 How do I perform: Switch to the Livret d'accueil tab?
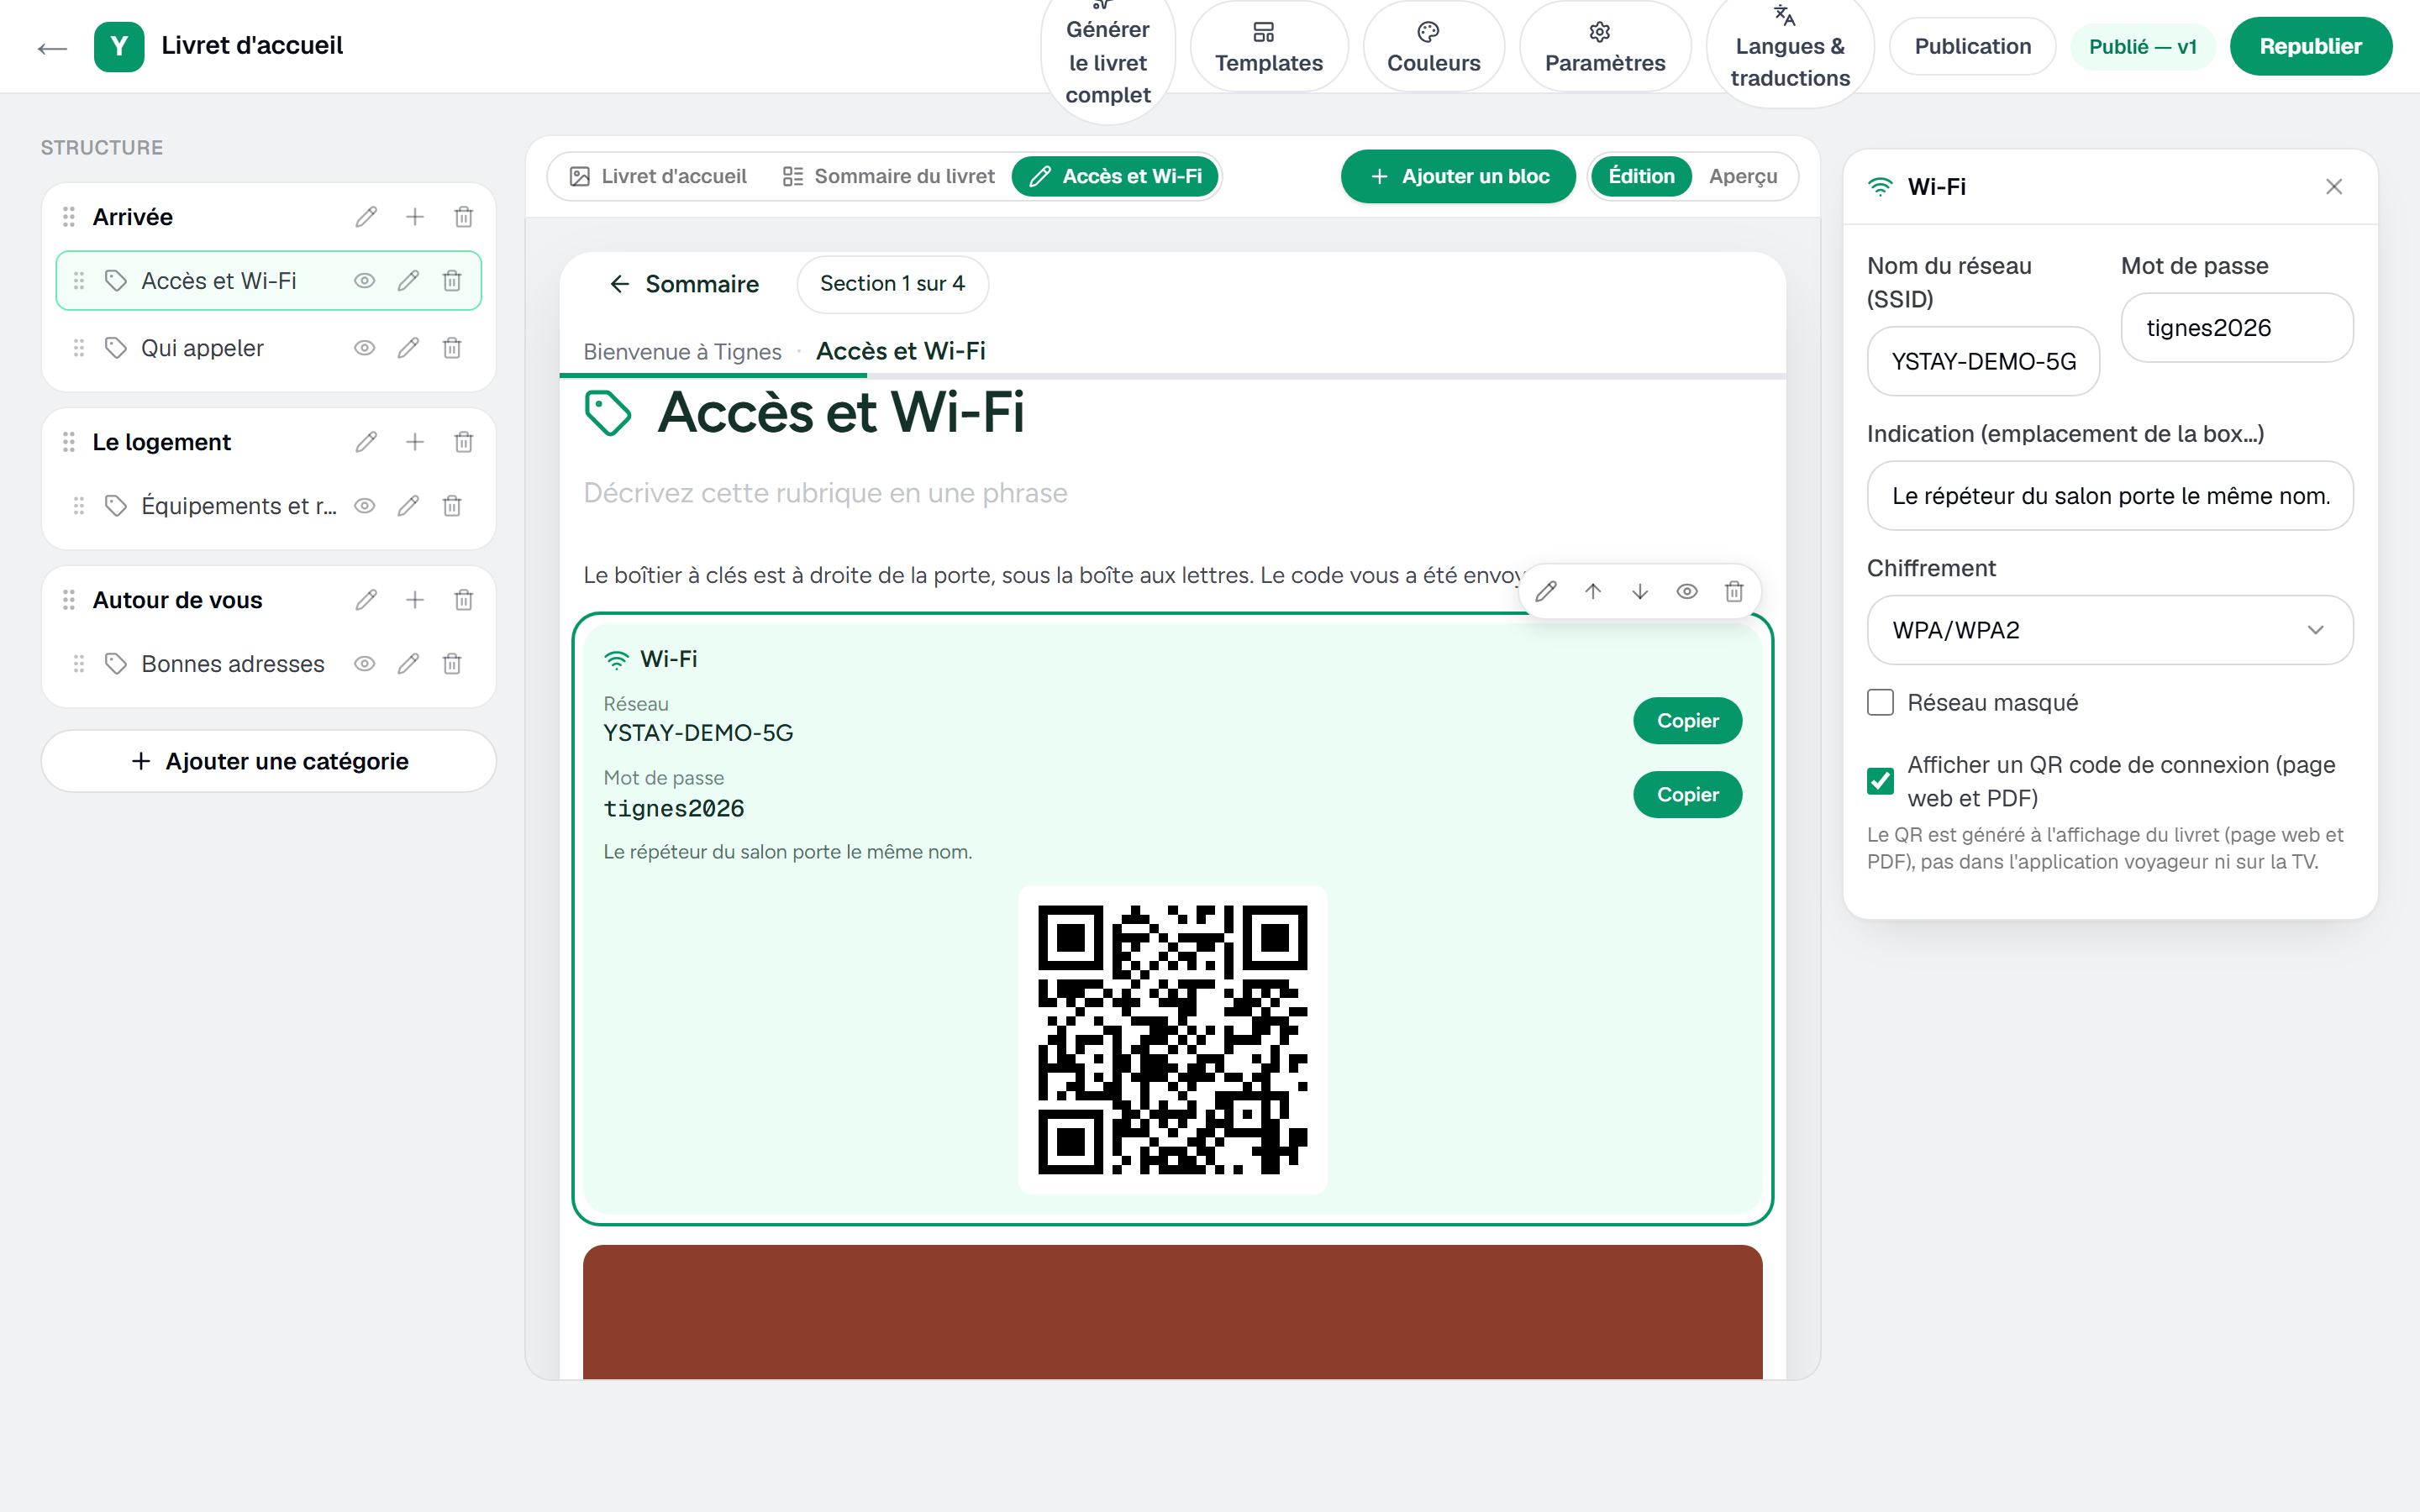click(x=658, y=177)
